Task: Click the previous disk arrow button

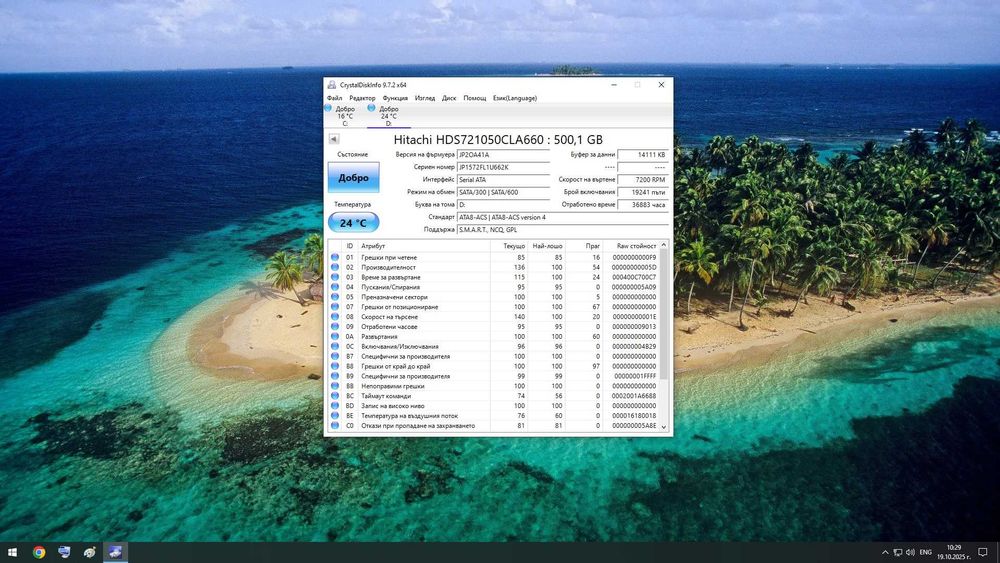Action: pyautogui.click(x=334, y=139)
